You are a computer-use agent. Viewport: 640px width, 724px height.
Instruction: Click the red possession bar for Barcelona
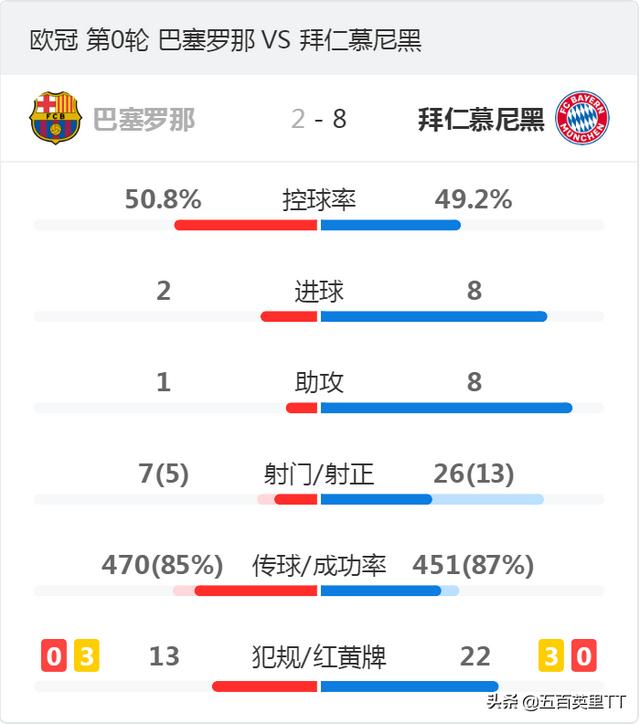click(x=246, y=225)
